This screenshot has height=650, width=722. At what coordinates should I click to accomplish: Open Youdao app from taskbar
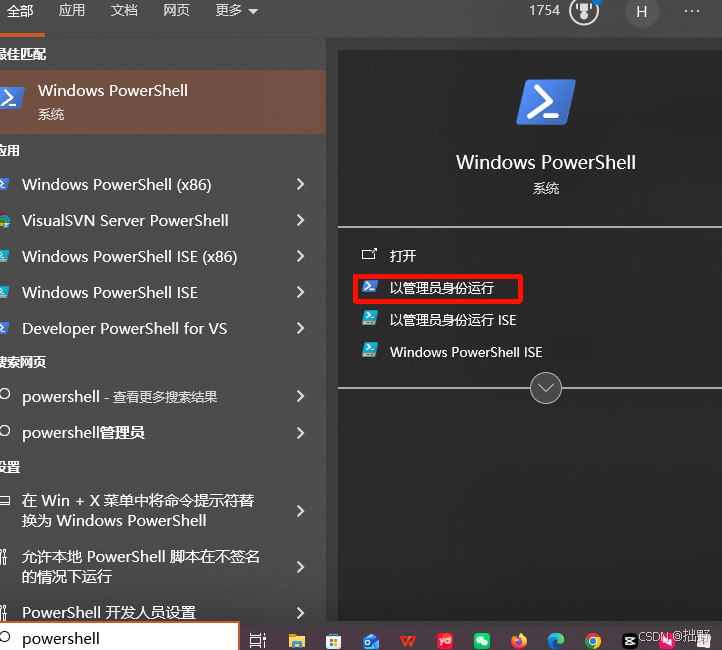point(445,640)
